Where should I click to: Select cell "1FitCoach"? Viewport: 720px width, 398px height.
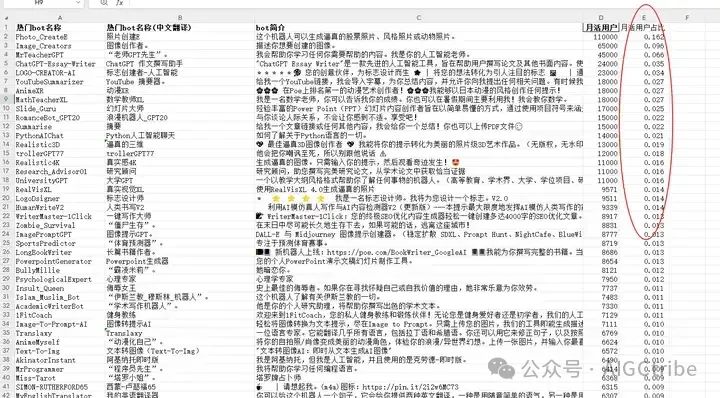(x=34, y=315)
